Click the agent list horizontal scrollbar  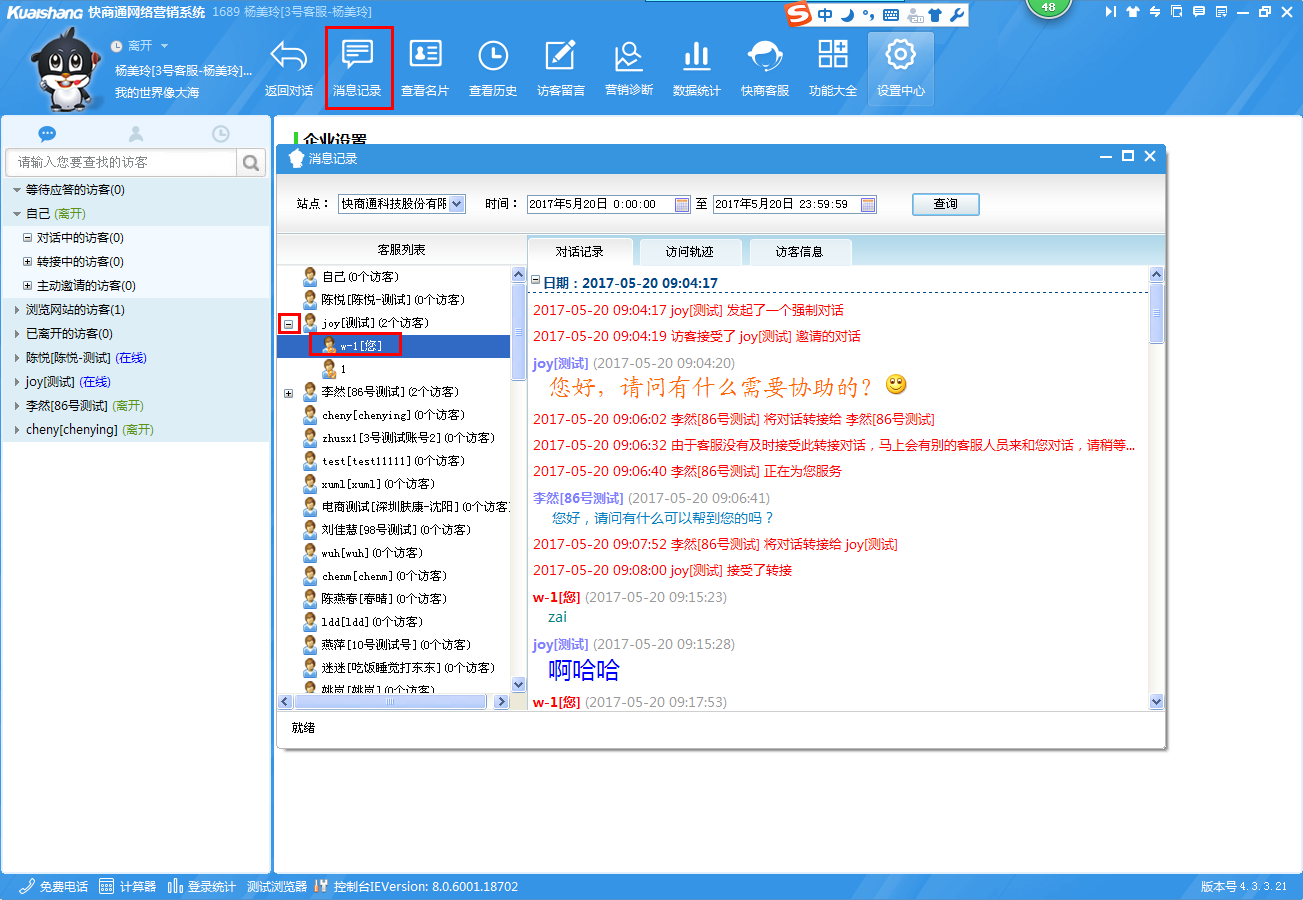pyautogui.click(x=390, y=702)
